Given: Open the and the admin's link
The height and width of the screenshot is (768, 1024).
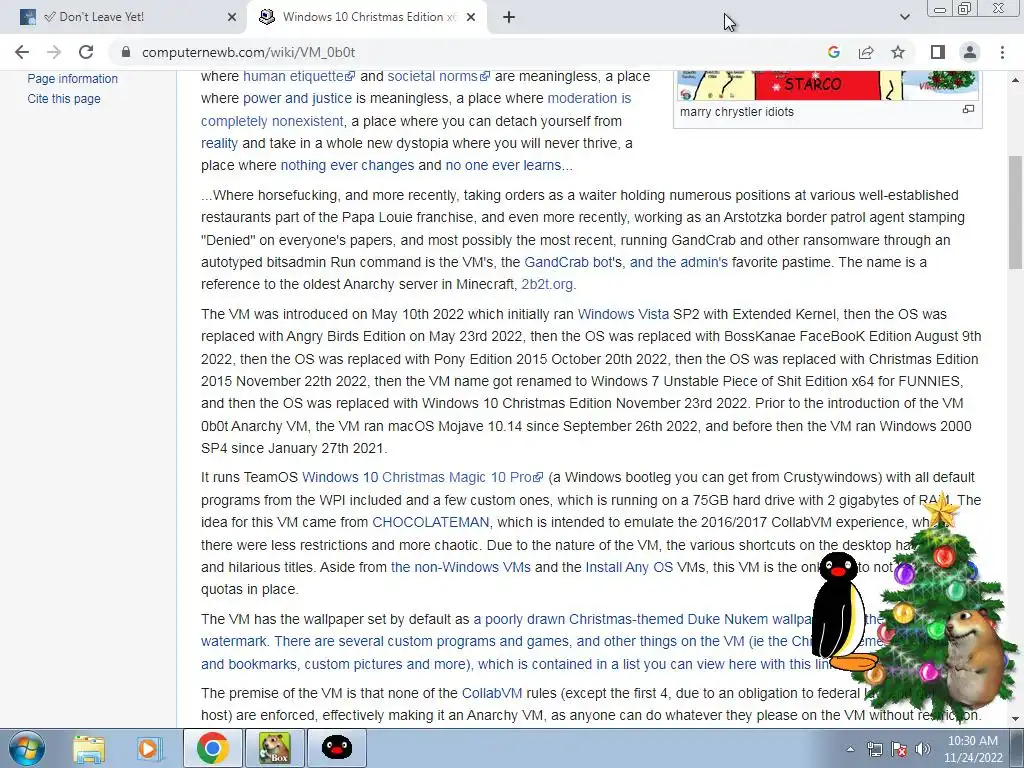Looking at the screenshot, I should (679, 262).
